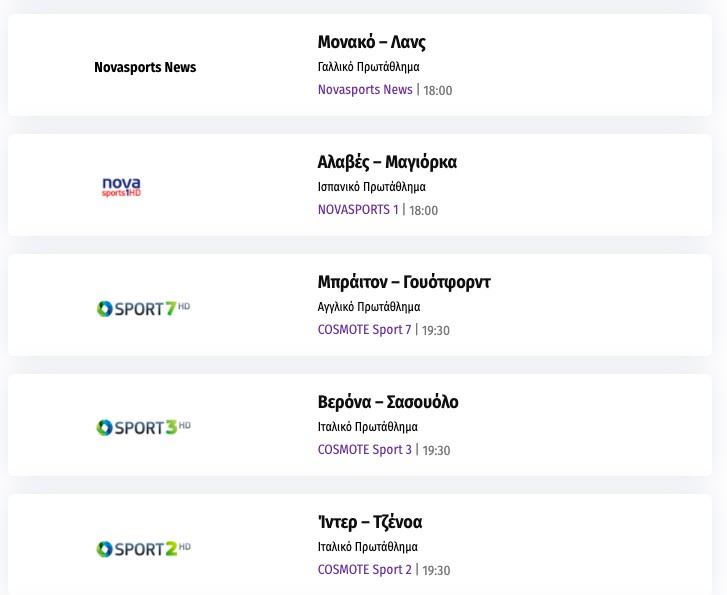Viewport: 727px width, 595px height.
Task: Select the Βερόνα – Σασουόλο match title
Action: [x=388, y=402]
